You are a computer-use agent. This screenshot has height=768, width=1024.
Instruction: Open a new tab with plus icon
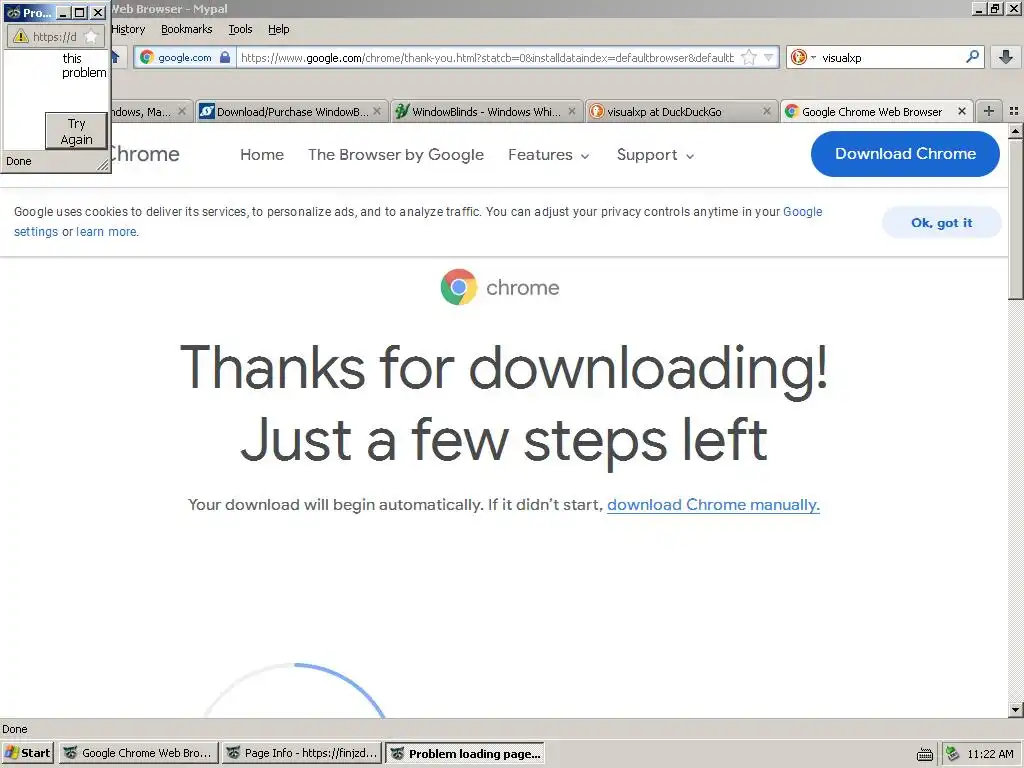pyautogui.click(x=989, y=111)
